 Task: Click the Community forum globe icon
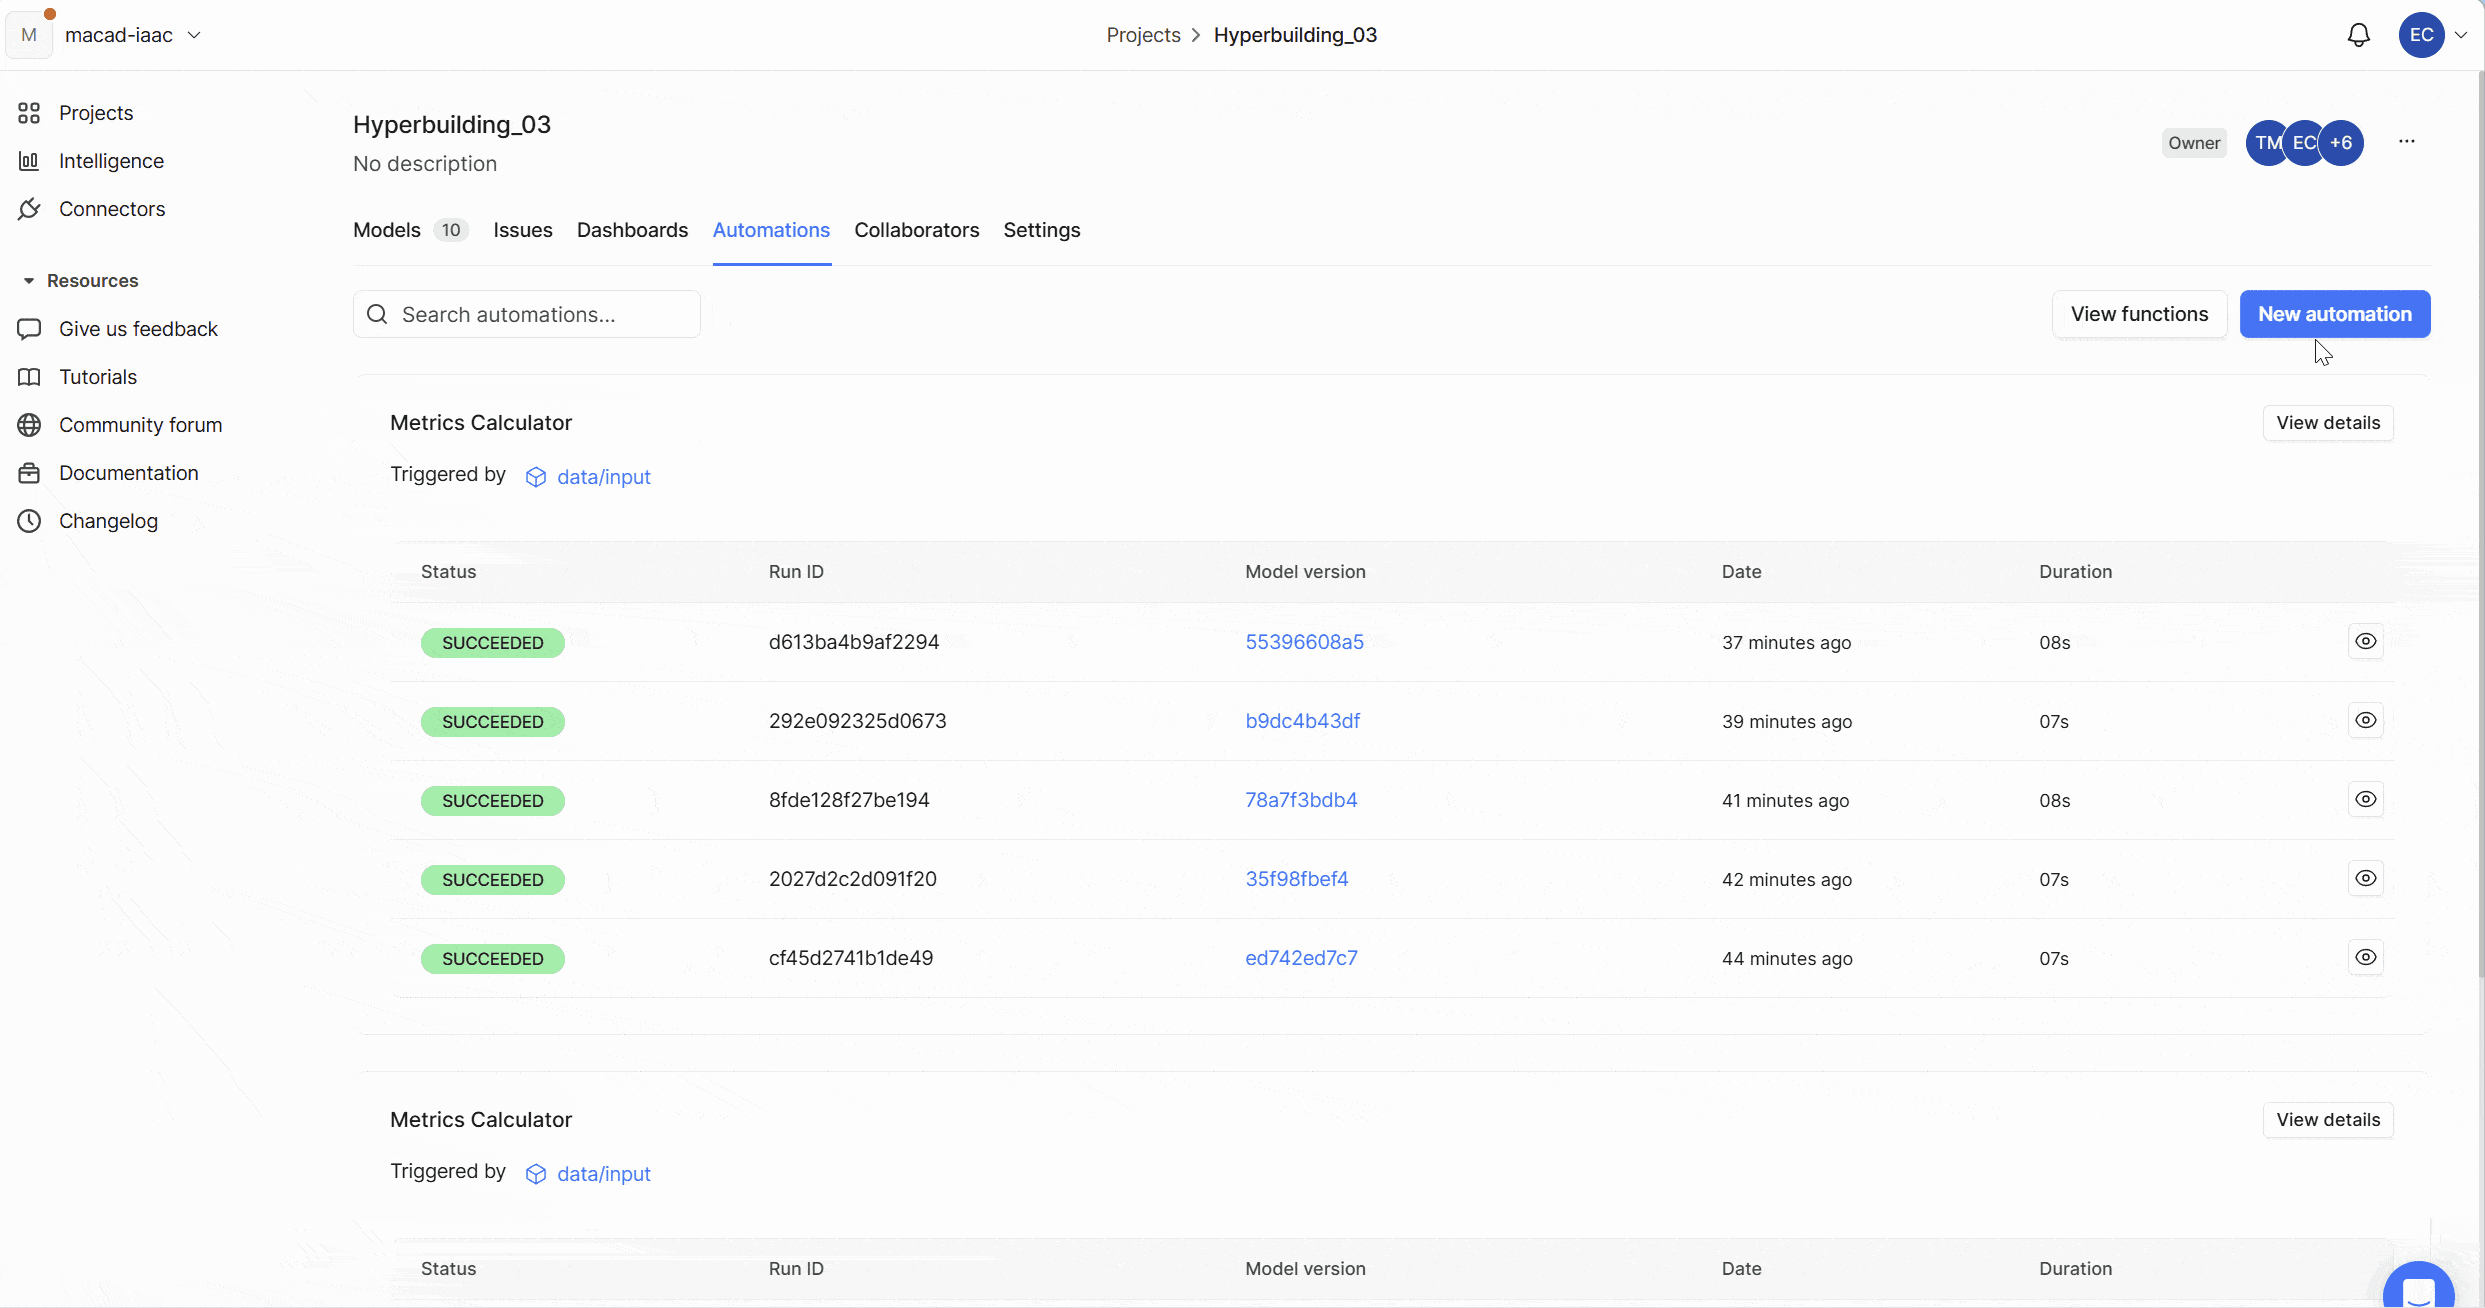point(29,425)
